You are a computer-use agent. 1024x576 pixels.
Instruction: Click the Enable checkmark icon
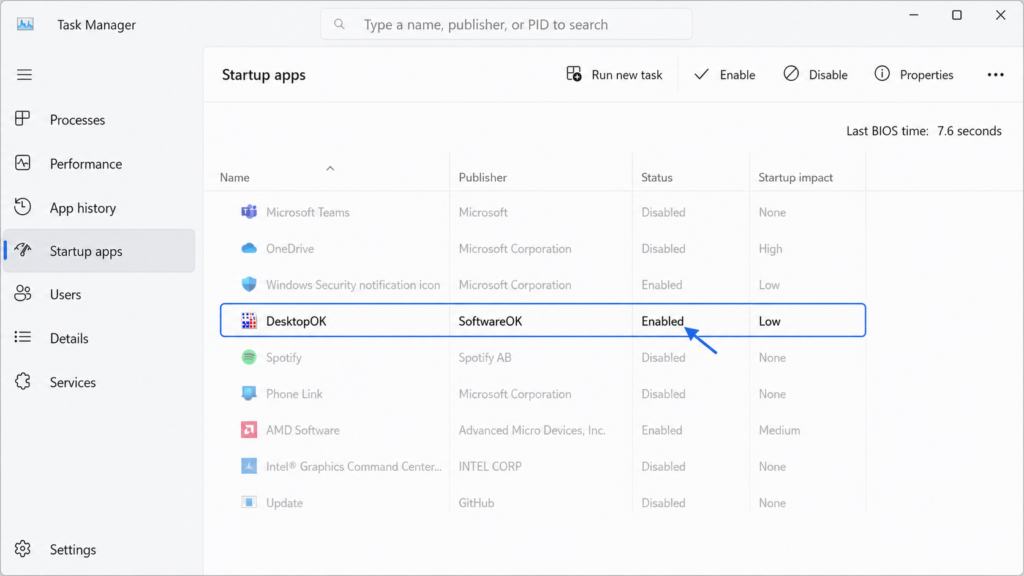click(x=701, y=74)
